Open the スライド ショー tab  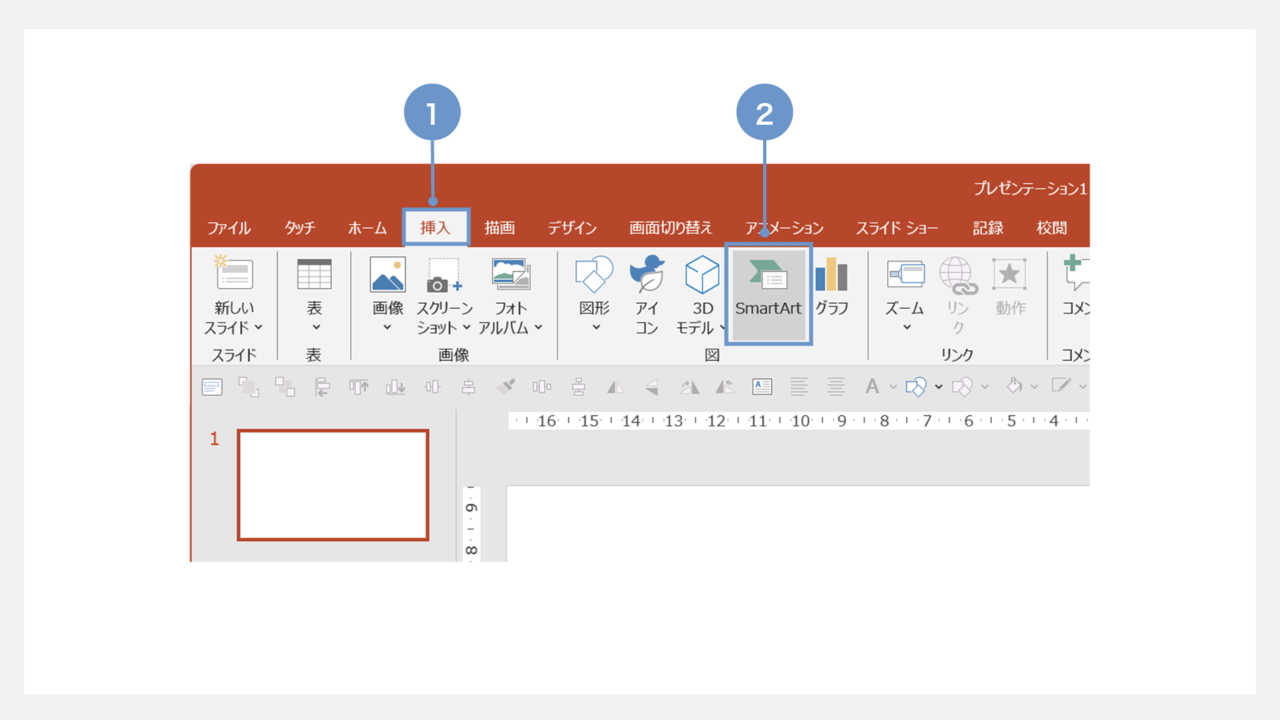coord(897,228)
